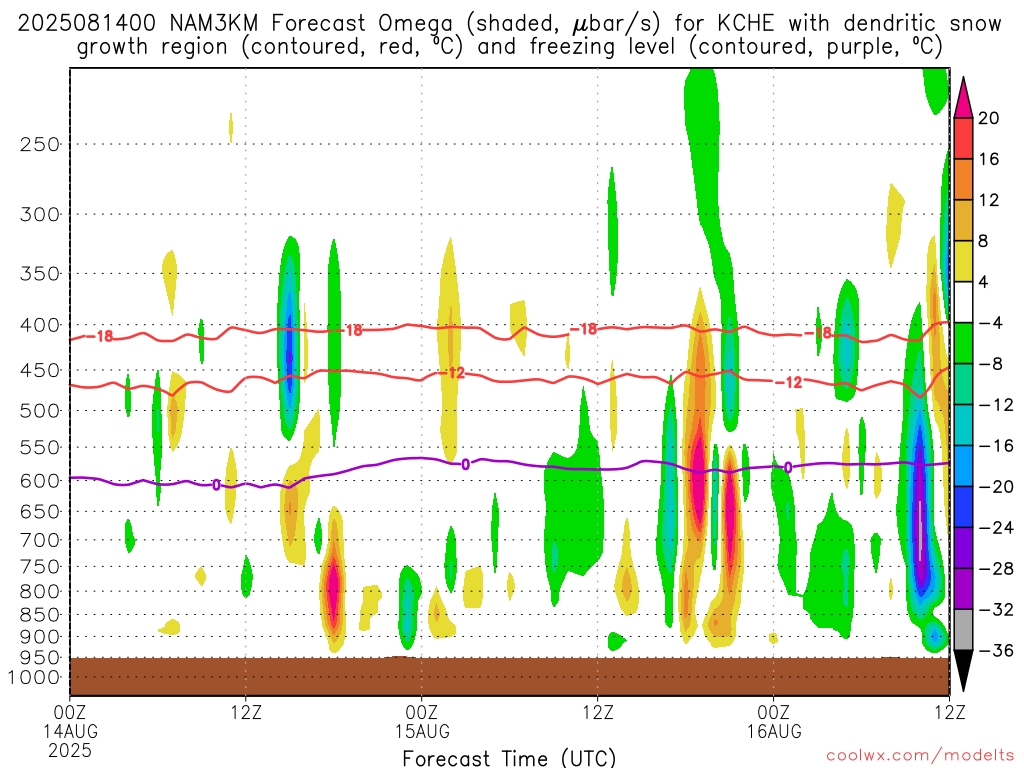Click the brown ground surface band
This screenshot has width=1024, height=768.
(x=509, y=677)
